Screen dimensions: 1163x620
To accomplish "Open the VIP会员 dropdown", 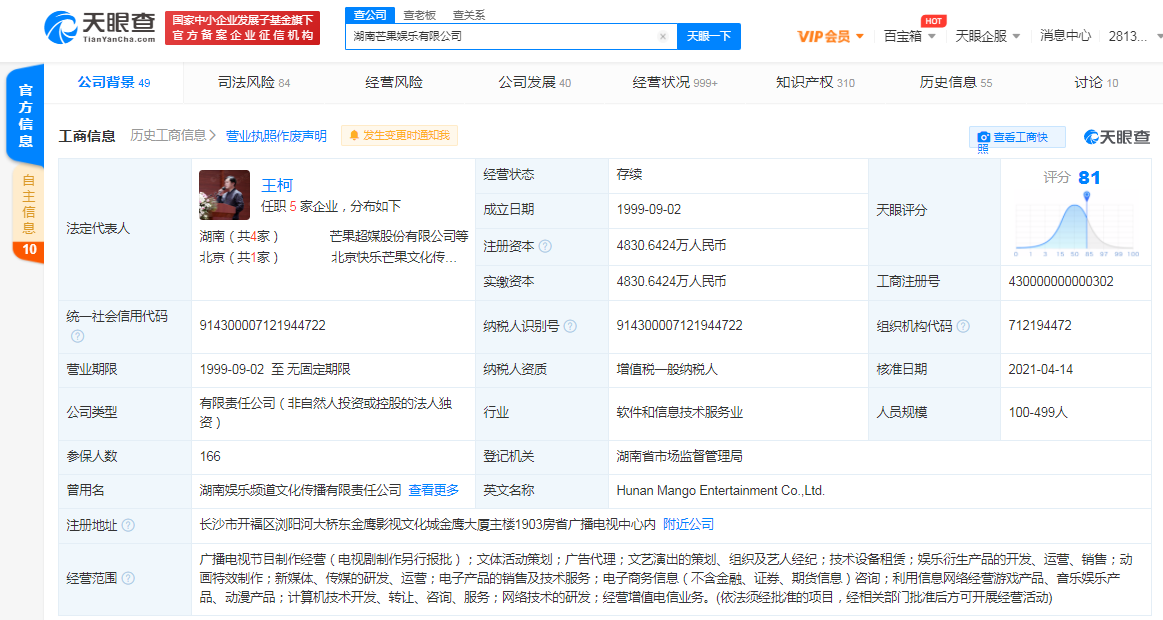I will coord(830,36).
